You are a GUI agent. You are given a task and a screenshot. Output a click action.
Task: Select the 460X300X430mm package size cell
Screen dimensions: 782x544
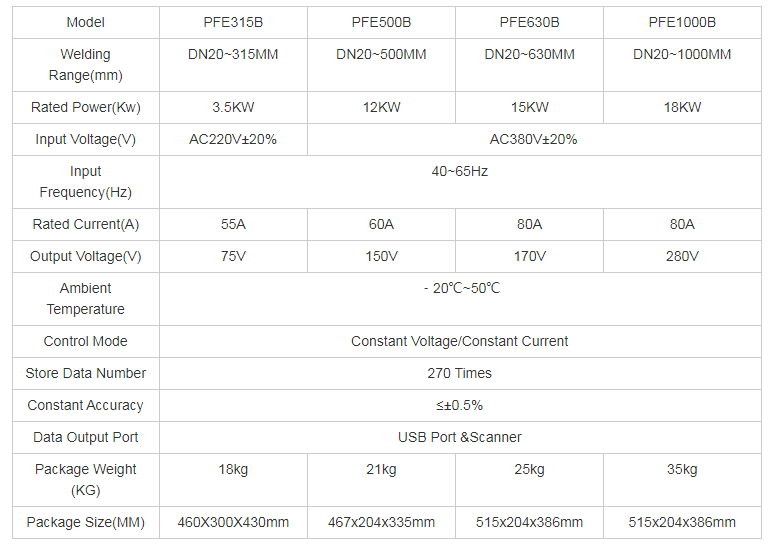[233, 522]
